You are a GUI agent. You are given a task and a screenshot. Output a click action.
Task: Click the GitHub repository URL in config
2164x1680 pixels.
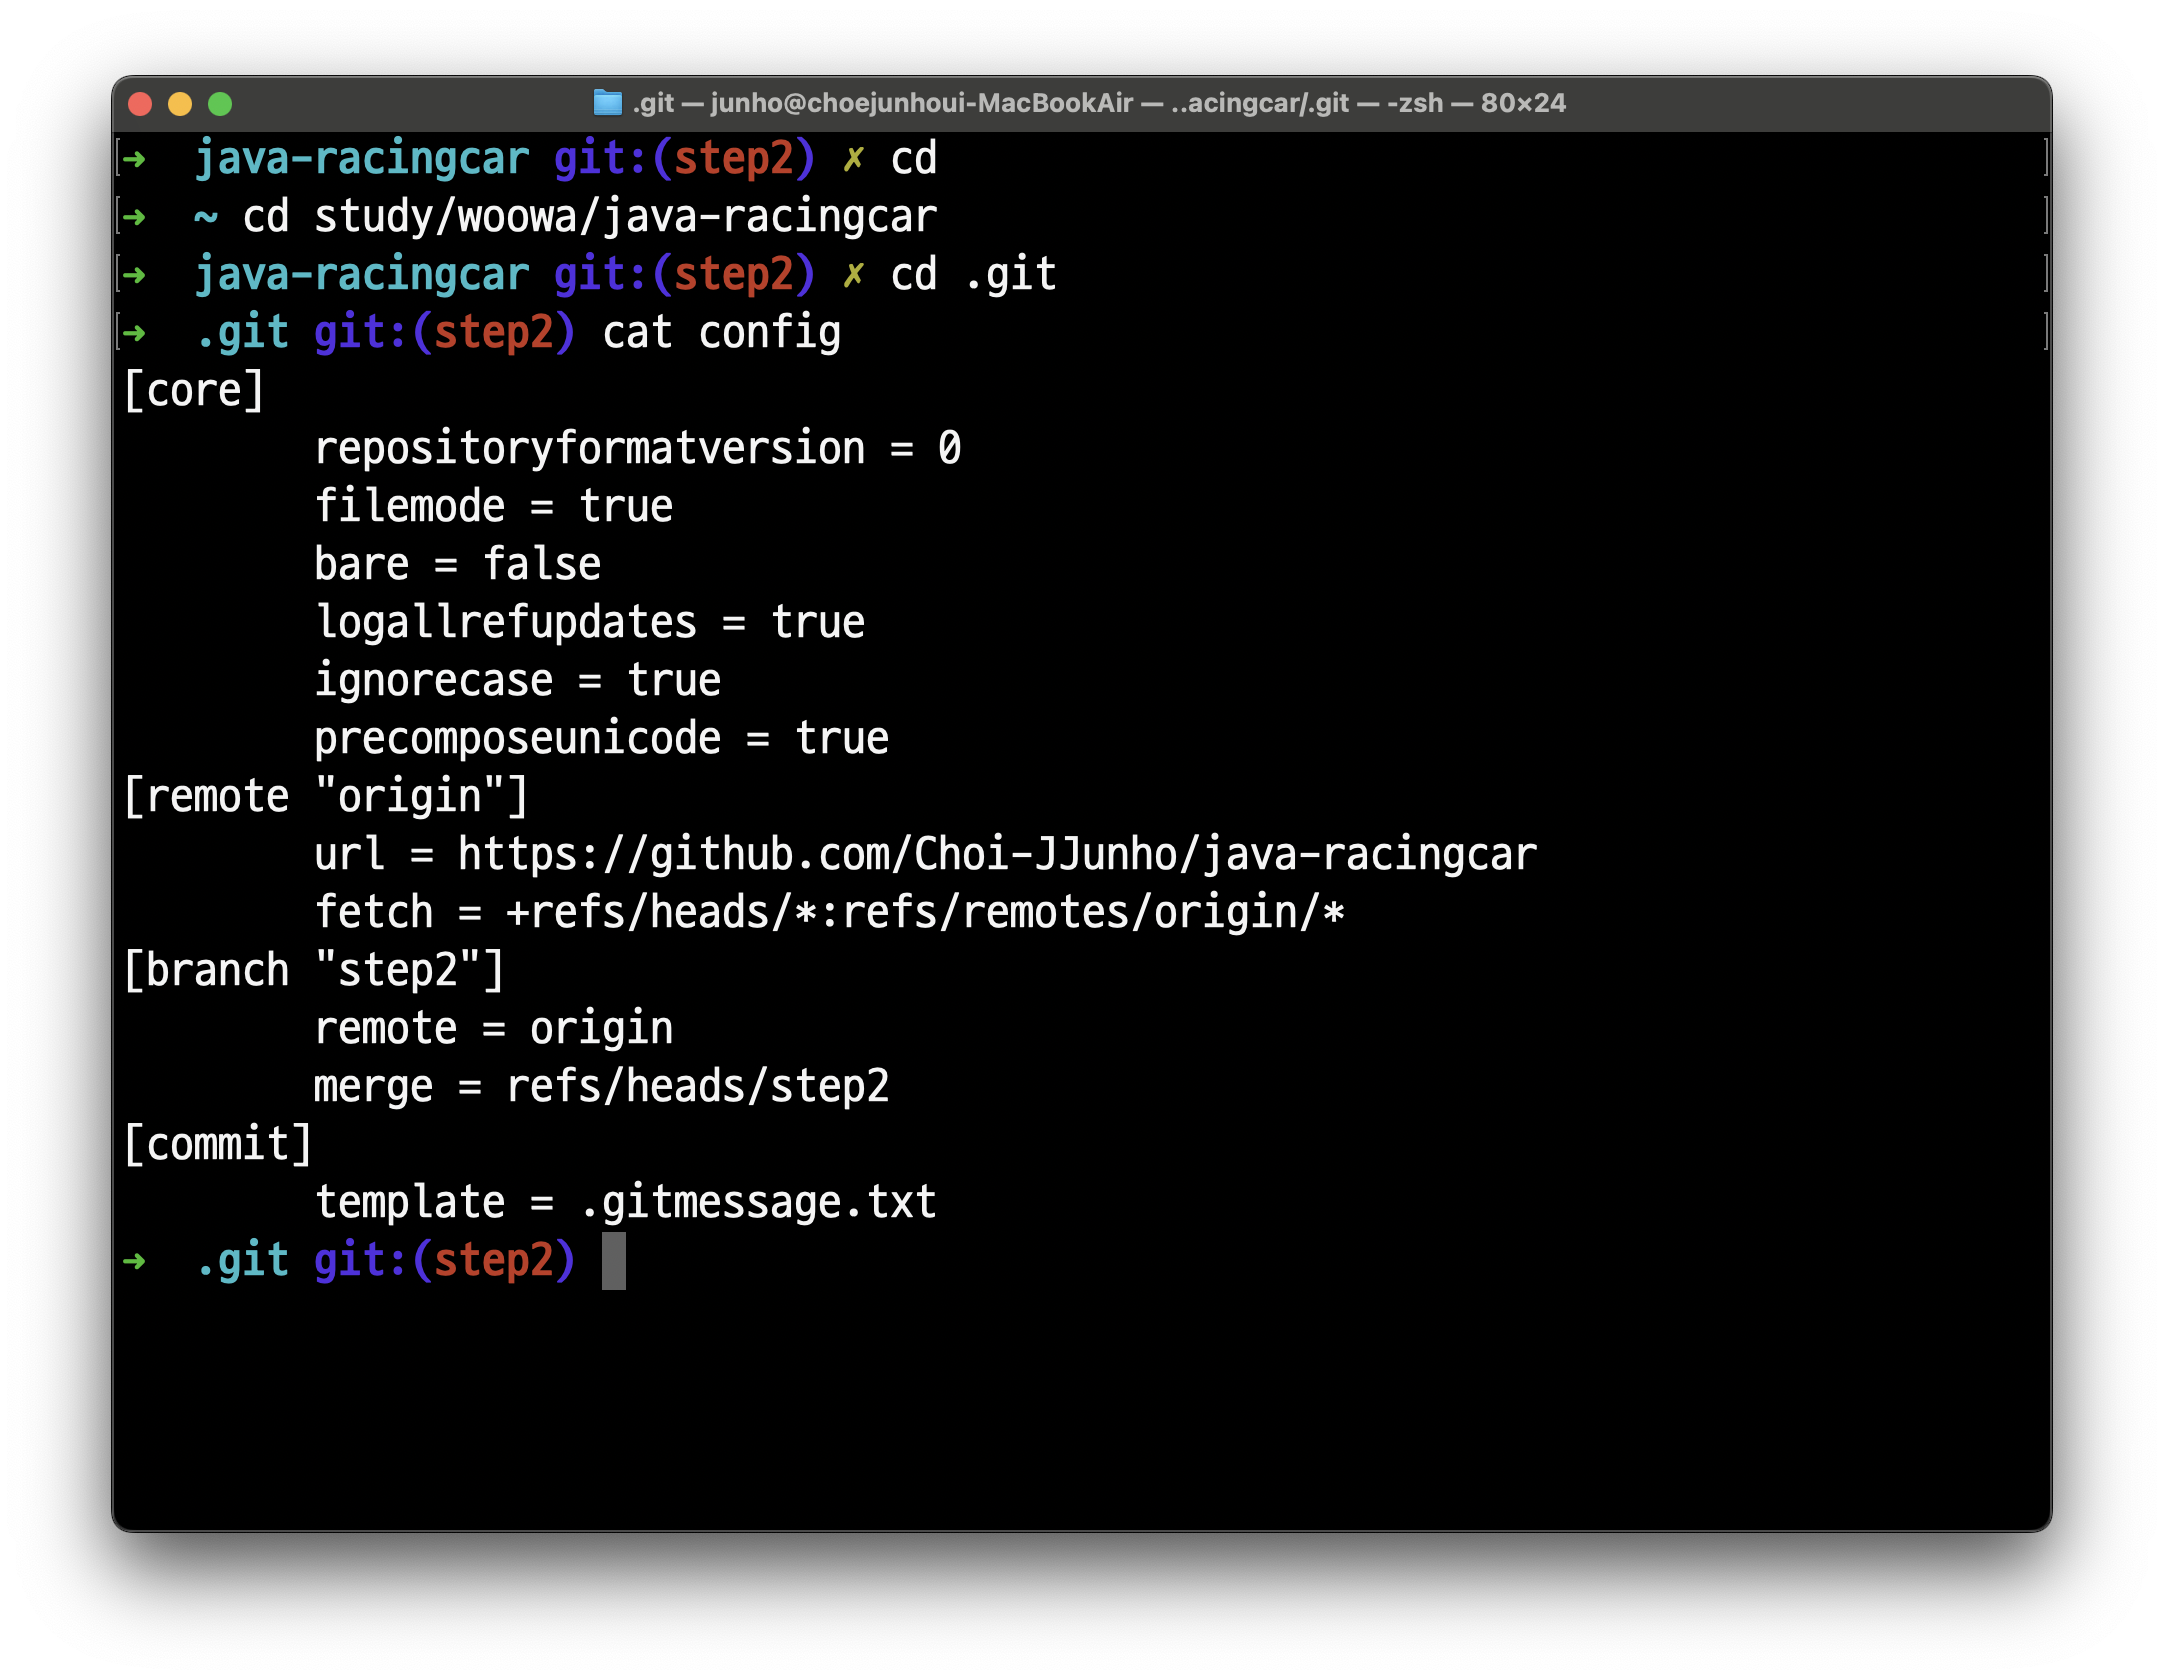click(x=996, y=855)
